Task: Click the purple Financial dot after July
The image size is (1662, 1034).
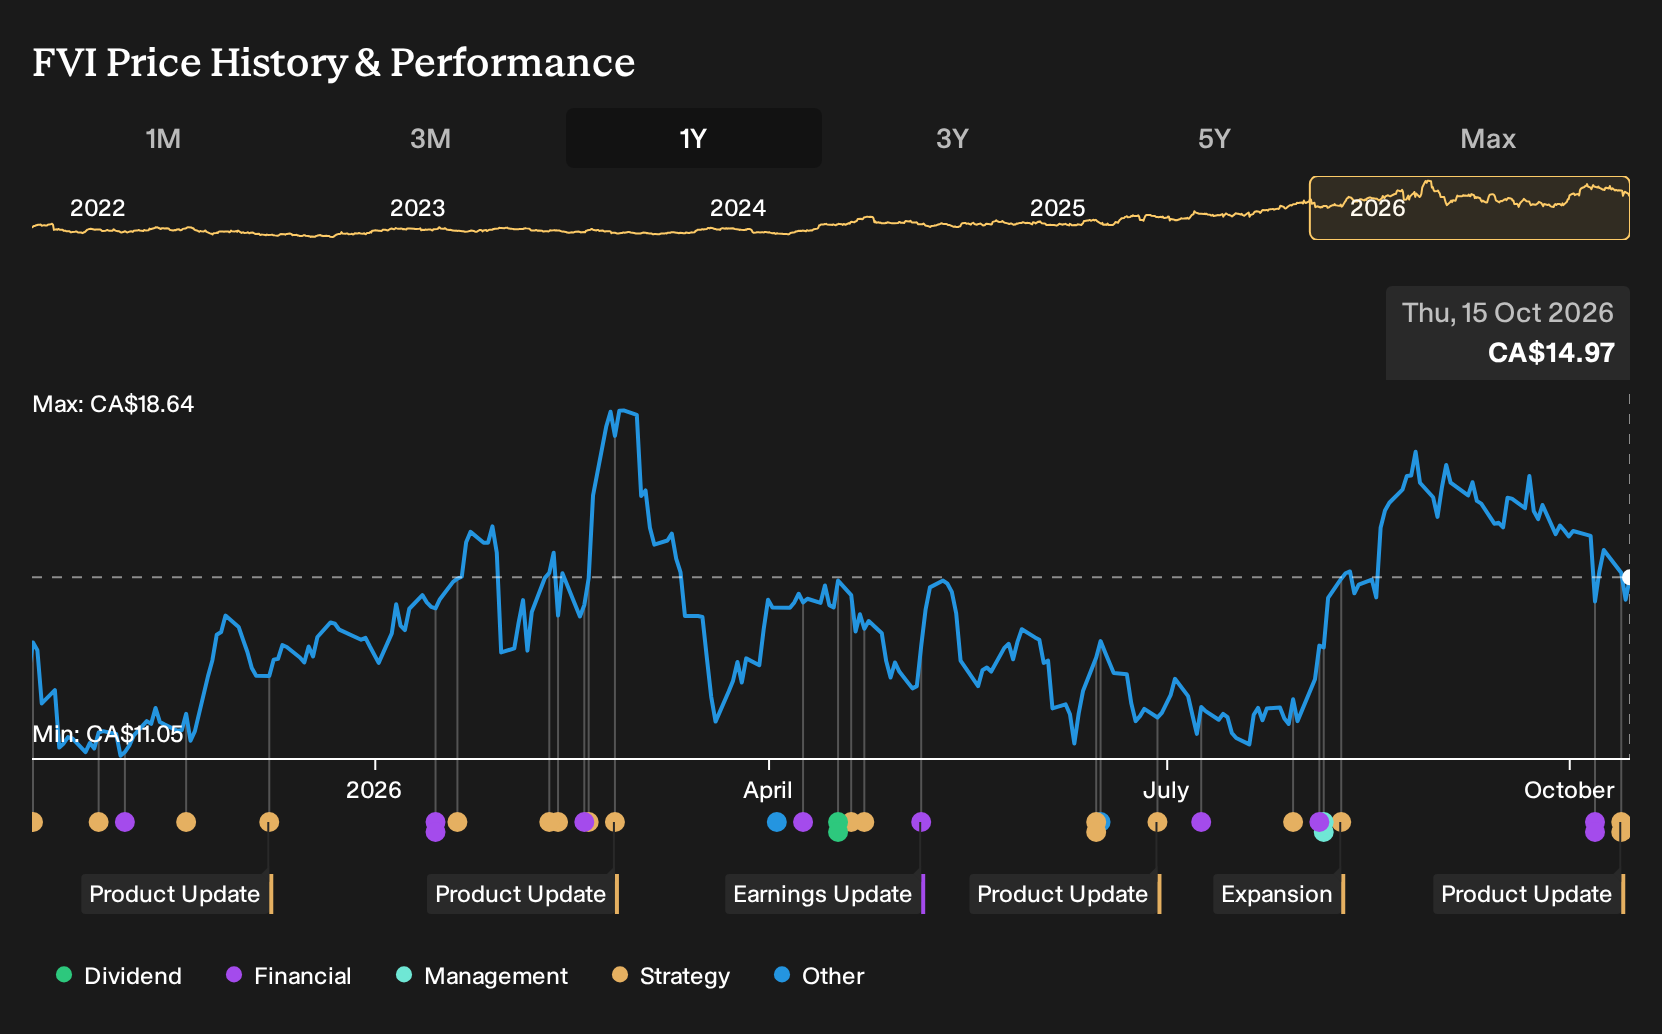Action: pyautogui.click(x=1201, y=822)
